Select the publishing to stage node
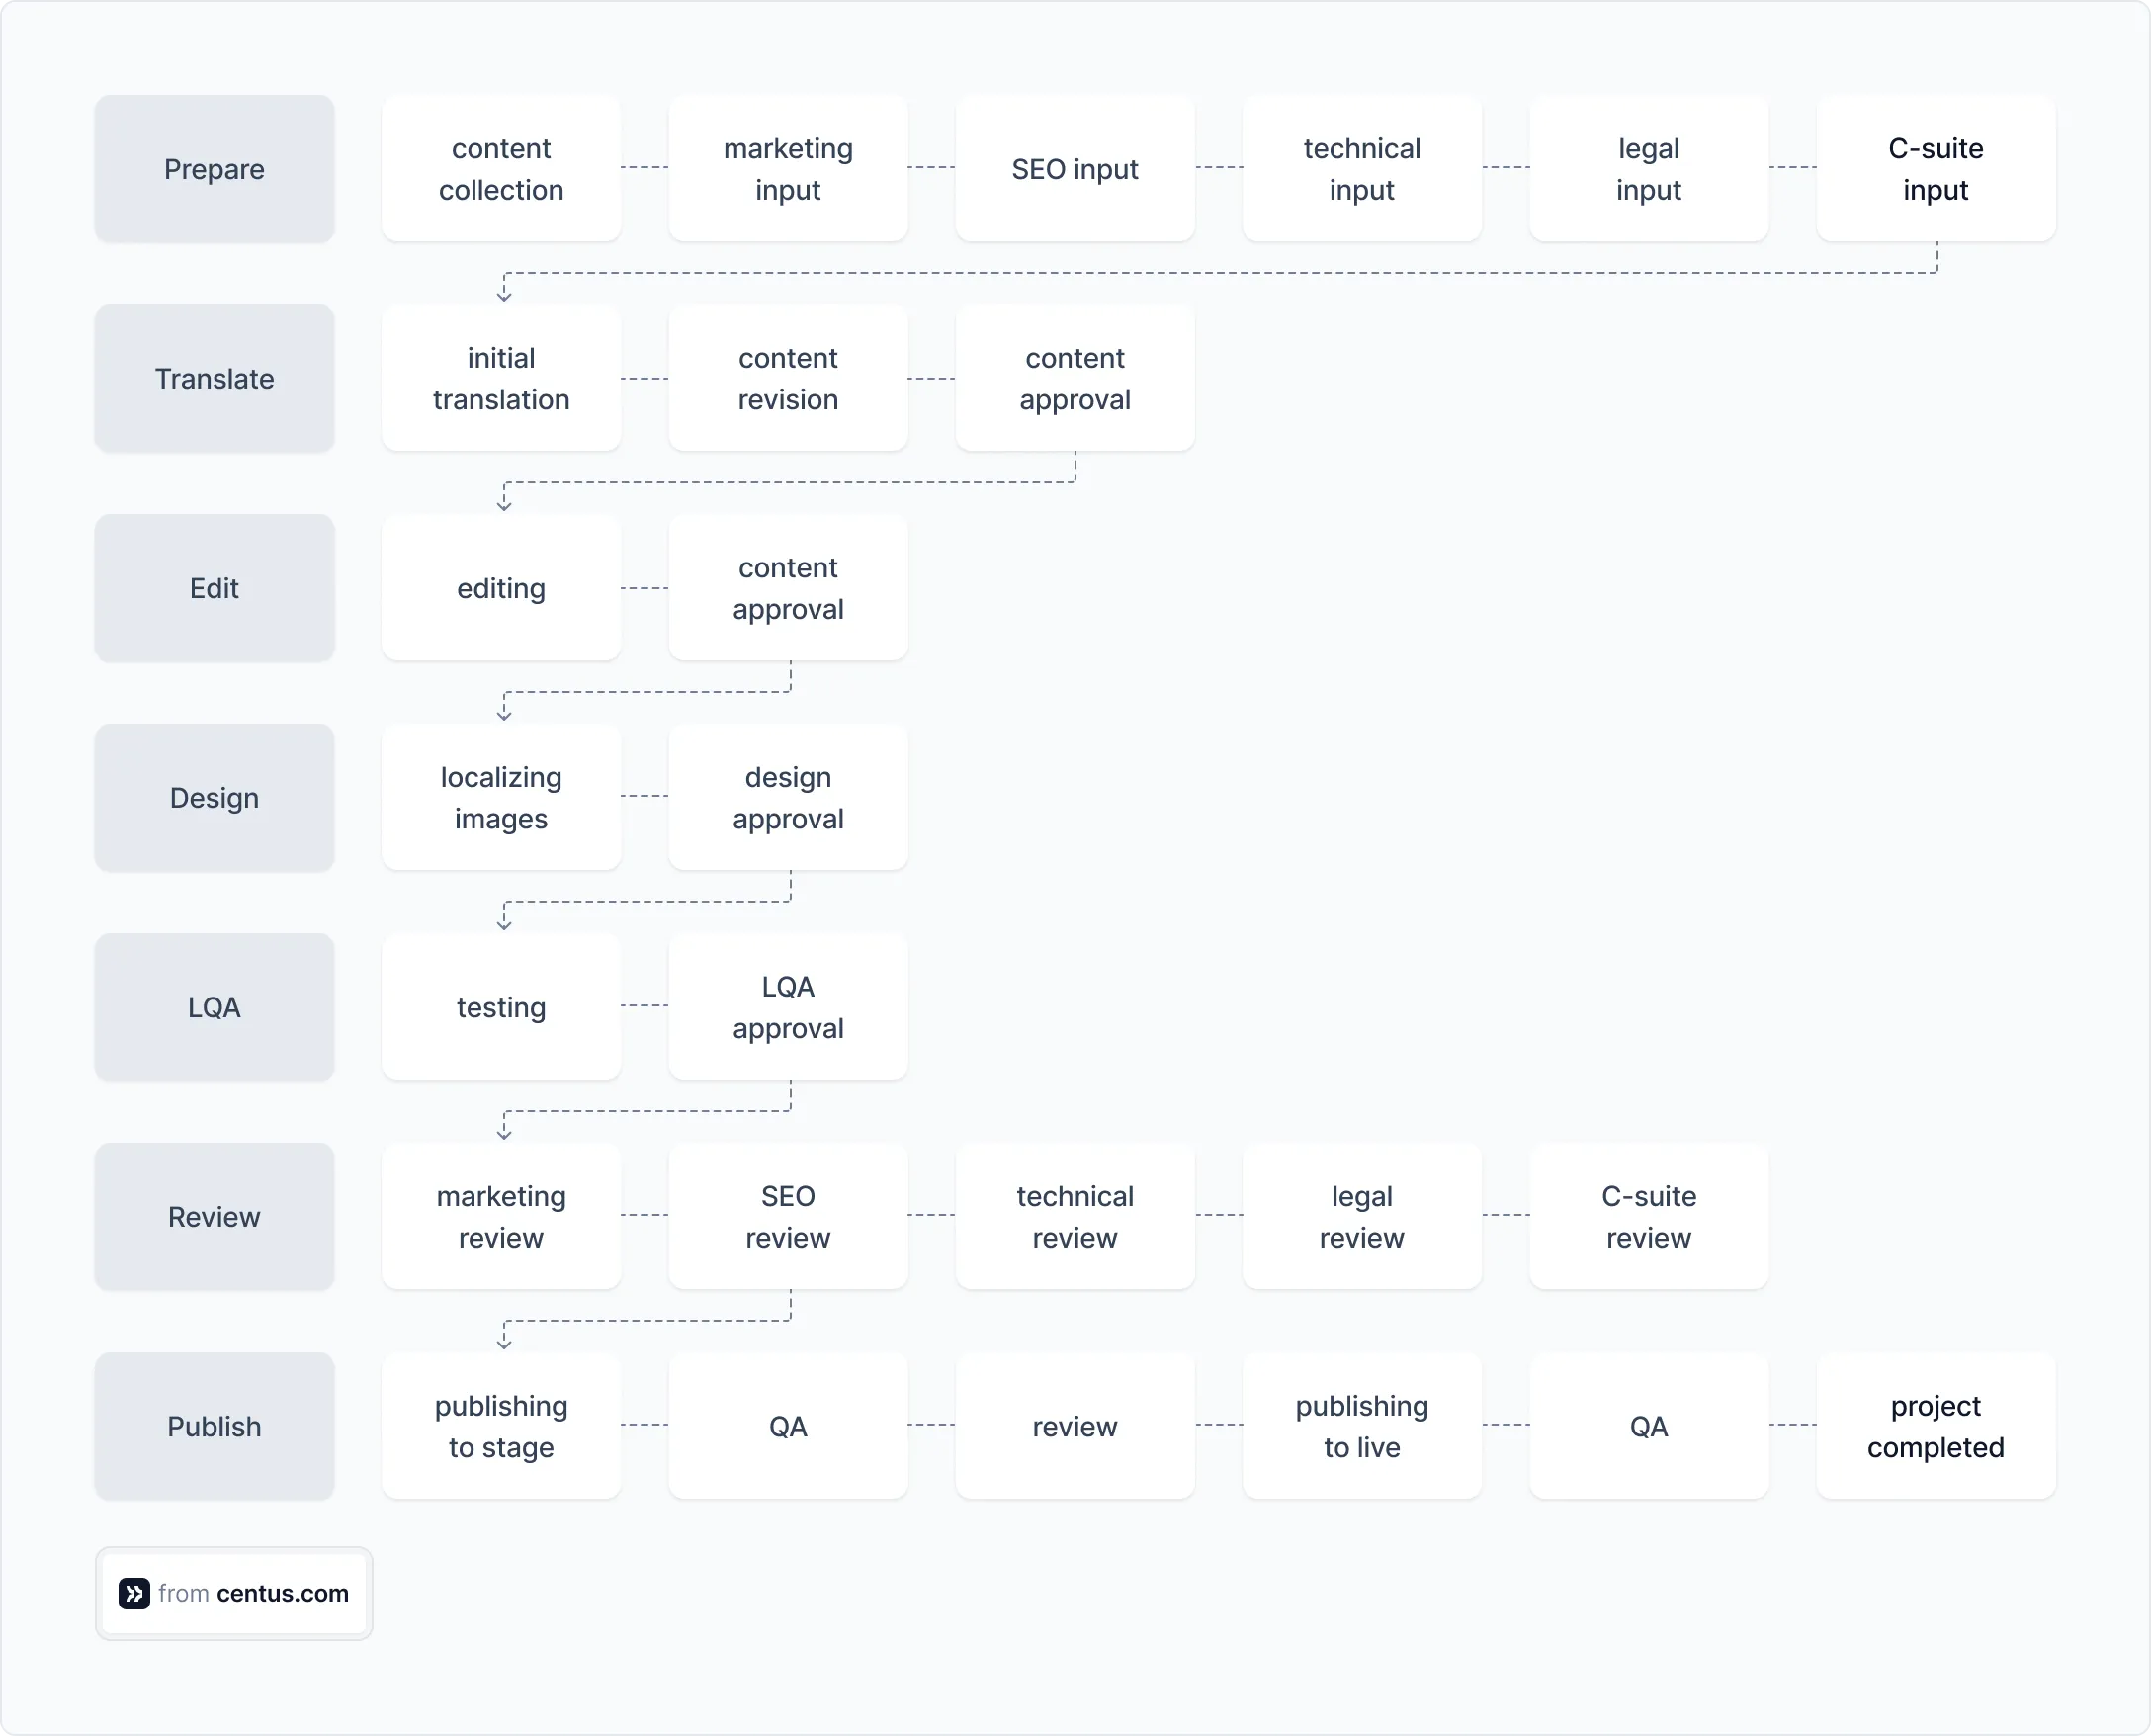The width and height of the screenshot is (2151, 1736). click(500, 1426)
